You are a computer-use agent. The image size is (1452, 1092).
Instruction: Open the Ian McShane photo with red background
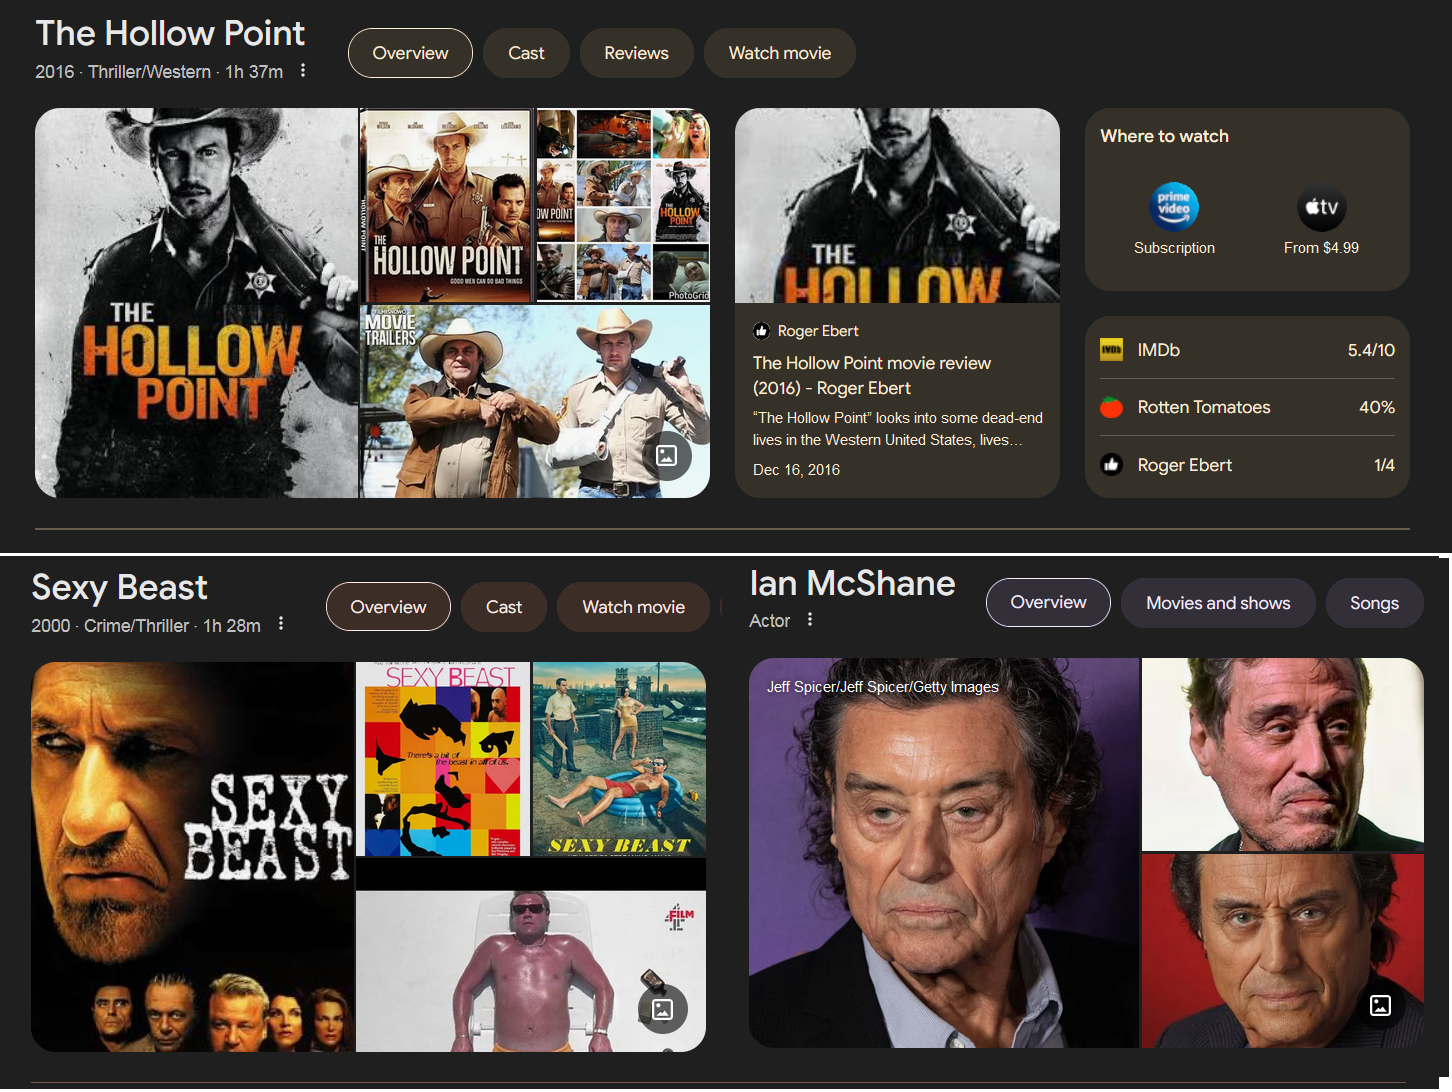tap(1283, 951)
